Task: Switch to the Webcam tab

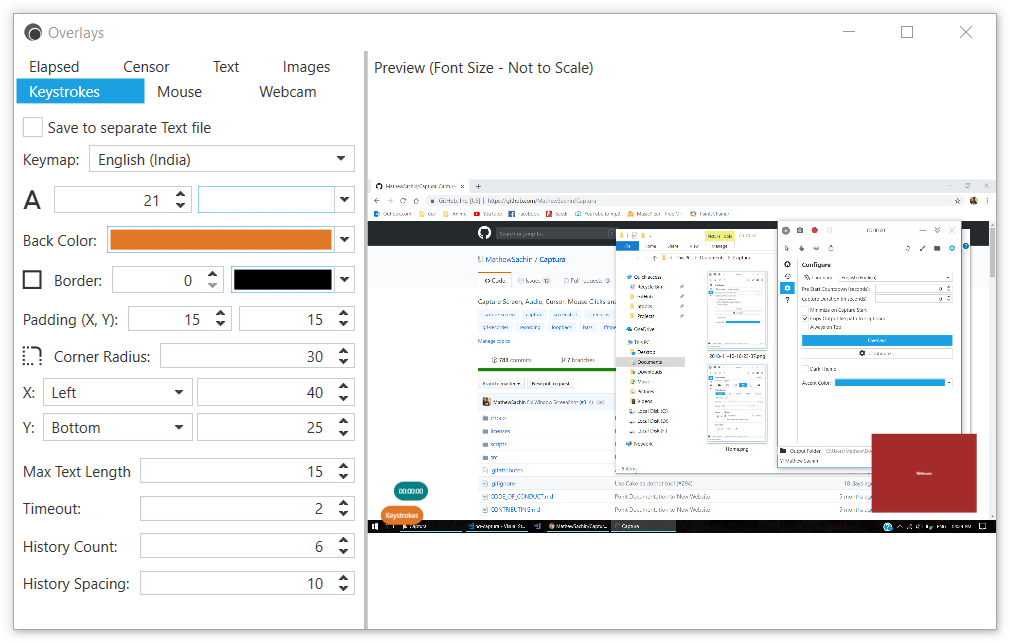Action: click(x=288, y=92)
